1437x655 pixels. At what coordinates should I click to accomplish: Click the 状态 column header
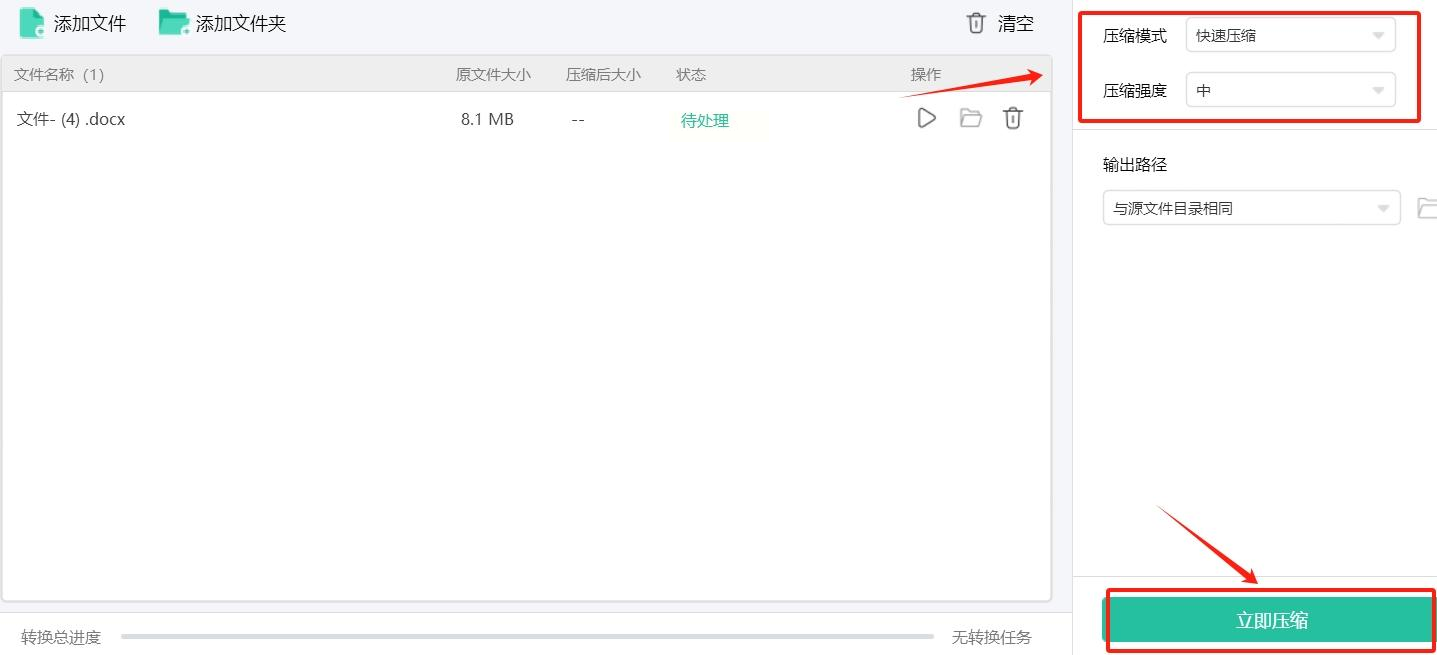pyautogui.click(x=691, y=75)
